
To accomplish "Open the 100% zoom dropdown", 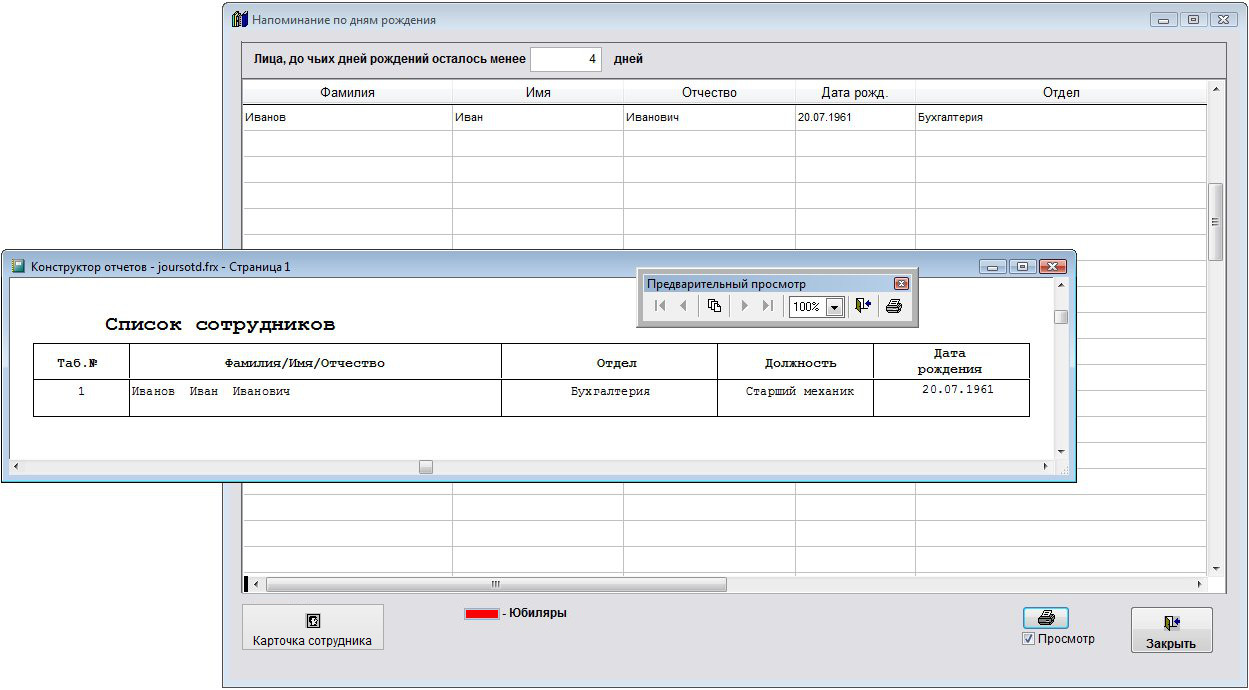I will (x=834, y=307).
